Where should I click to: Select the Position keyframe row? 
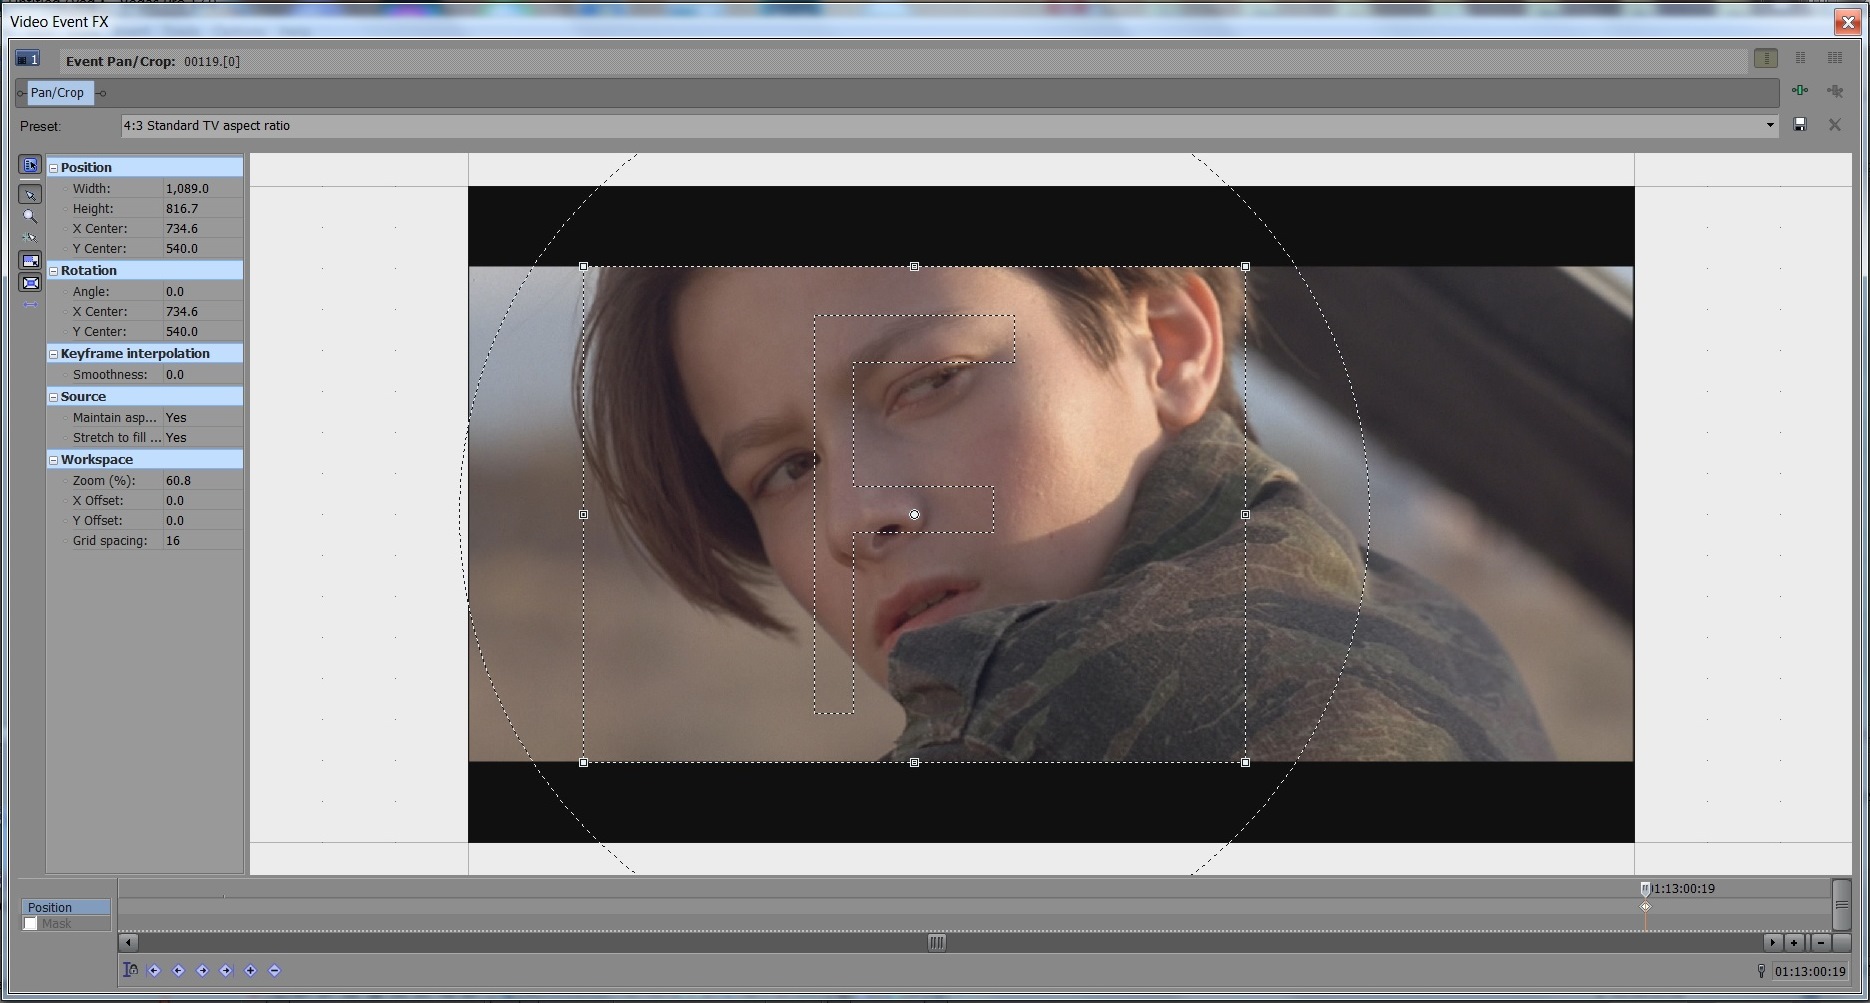coord(66,907)
